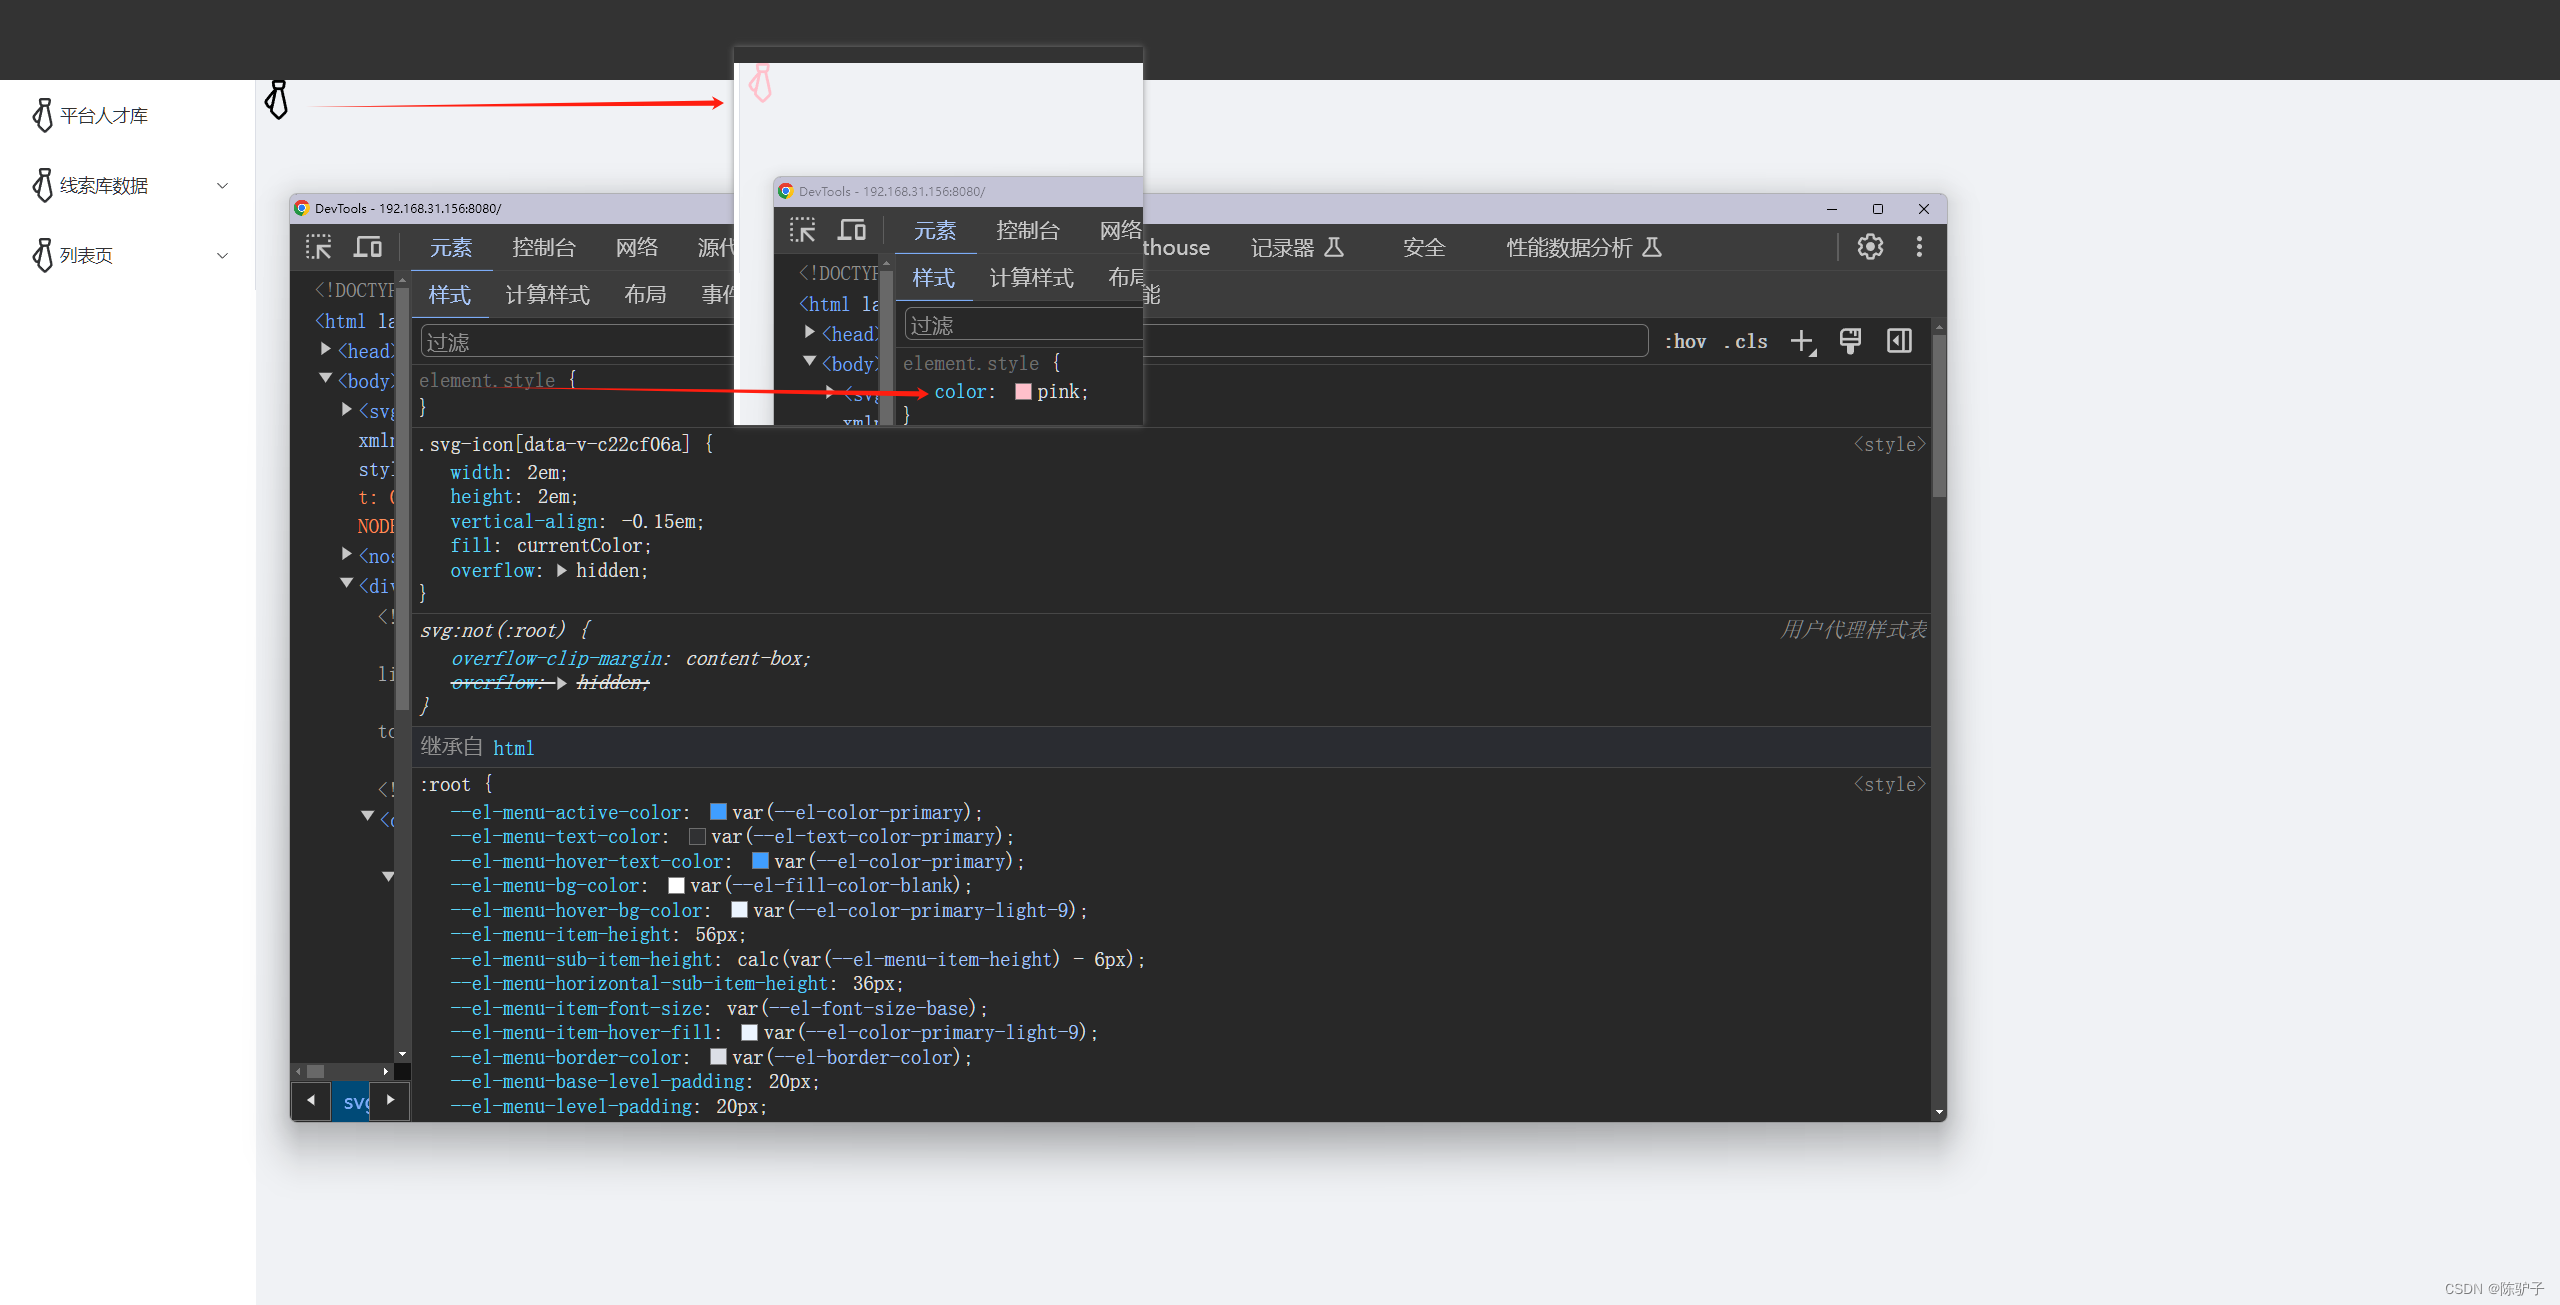
Task: Toggle the .cls classes button
Action: coord(1746,342)
